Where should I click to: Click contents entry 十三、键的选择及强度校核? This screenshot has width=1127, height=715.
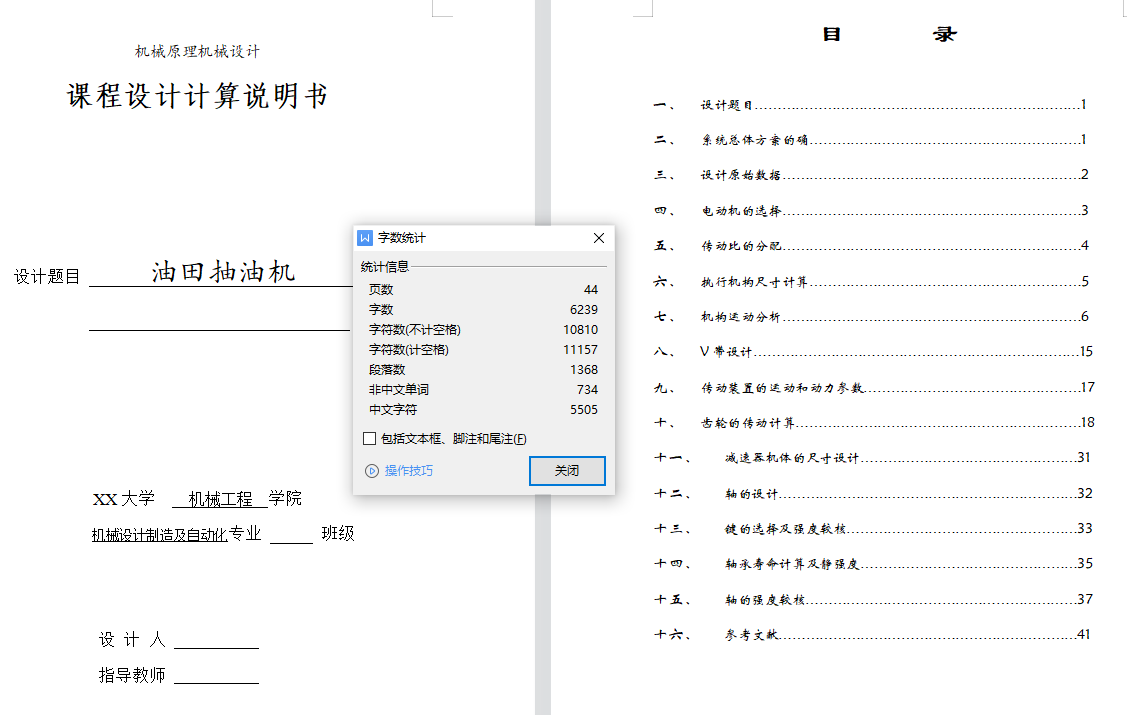[873, 529]
